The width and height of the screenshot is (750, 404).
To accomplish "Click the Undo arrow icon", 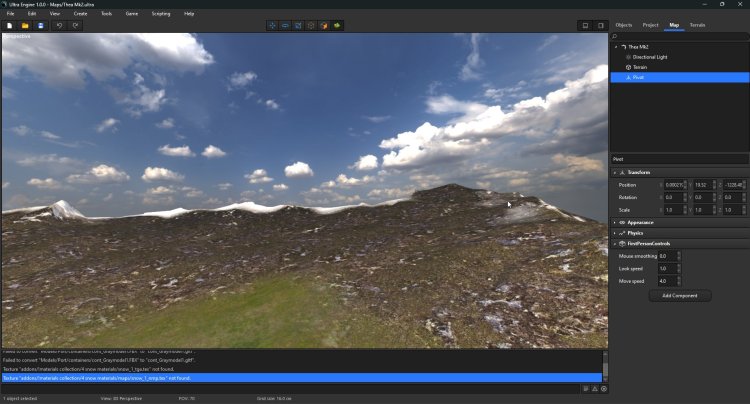I will point(60,25).
